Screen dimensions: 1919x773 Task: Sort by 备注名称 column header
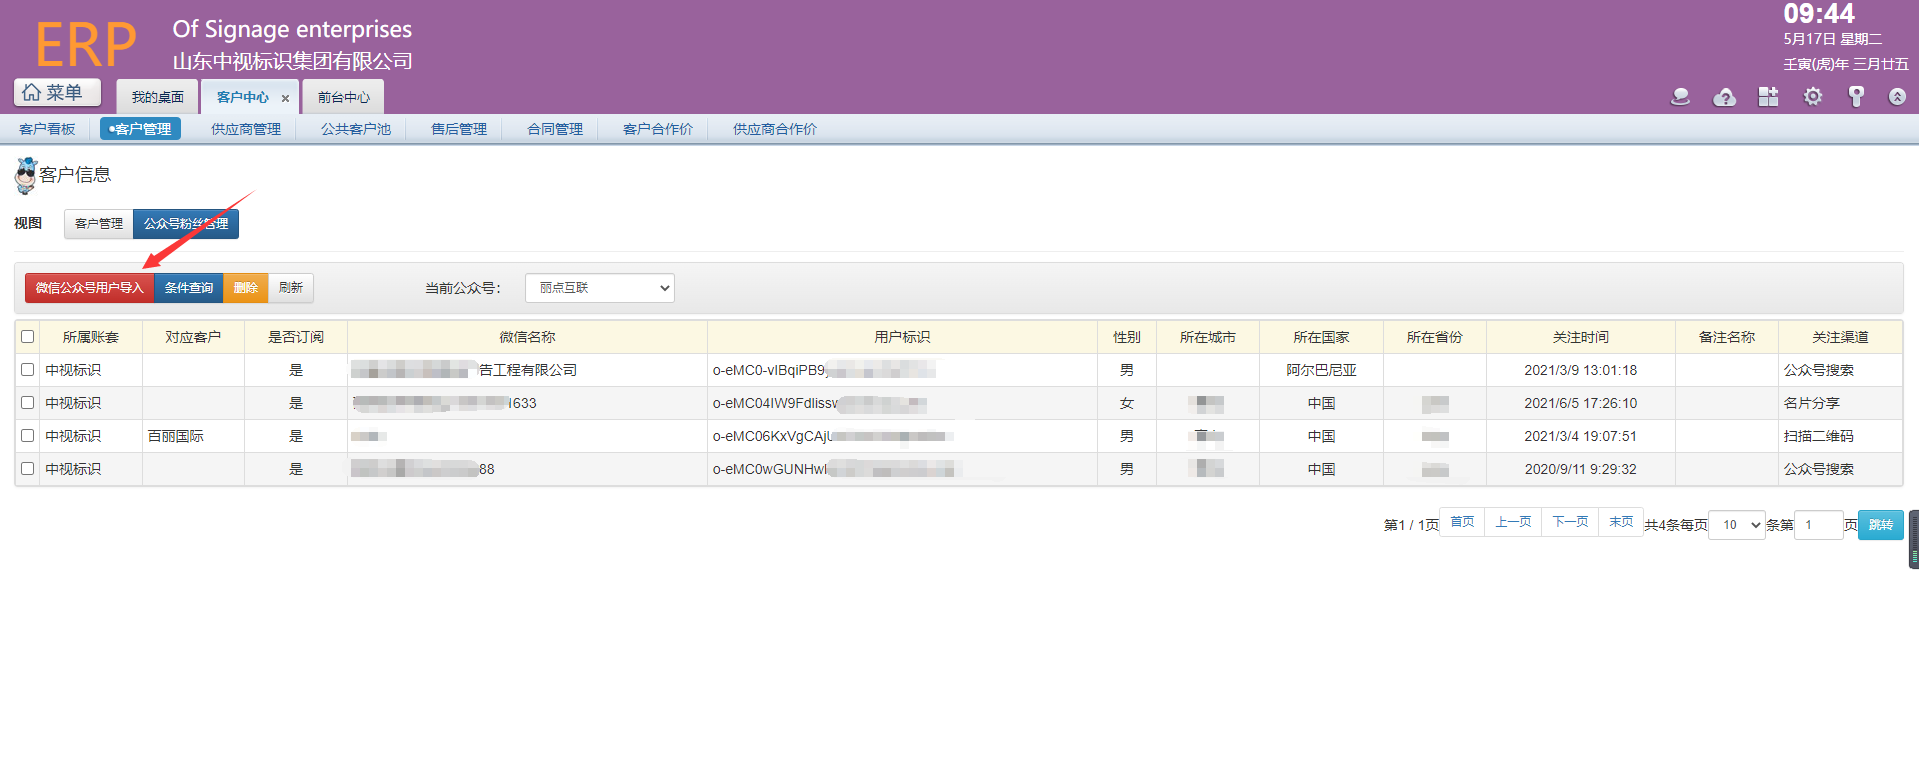1727,337
